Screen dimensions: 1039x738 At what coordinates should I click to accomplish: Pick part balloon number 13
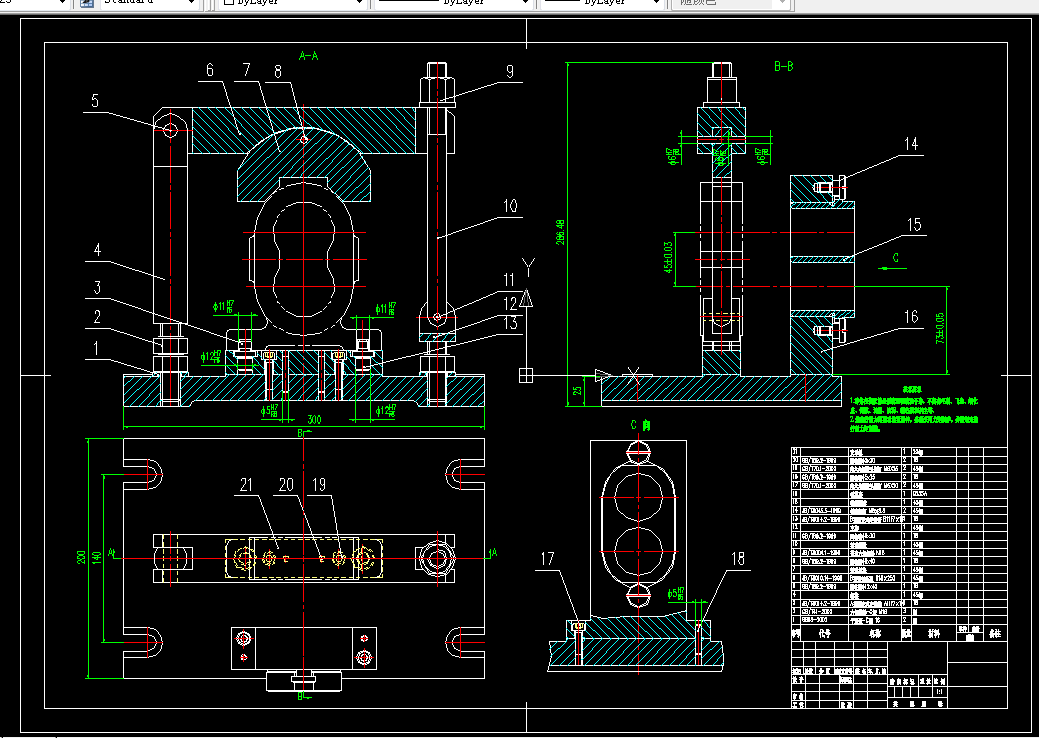(x=510, y=323)
